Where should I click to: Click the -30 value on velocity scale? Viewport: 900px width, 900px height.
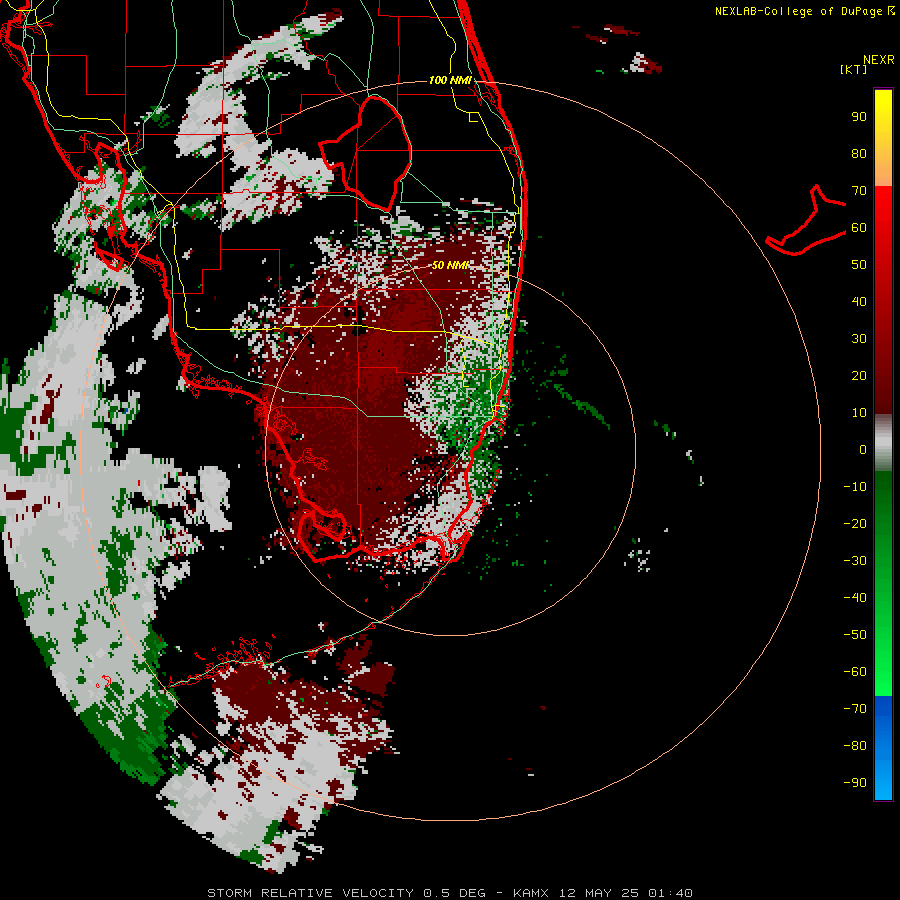click(855, 561)
